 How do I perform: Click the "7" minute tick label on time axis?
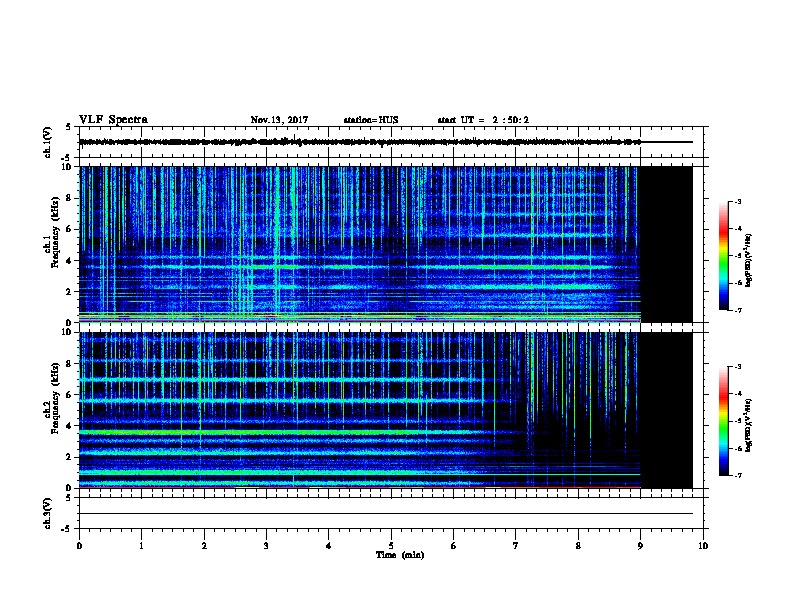516,546
